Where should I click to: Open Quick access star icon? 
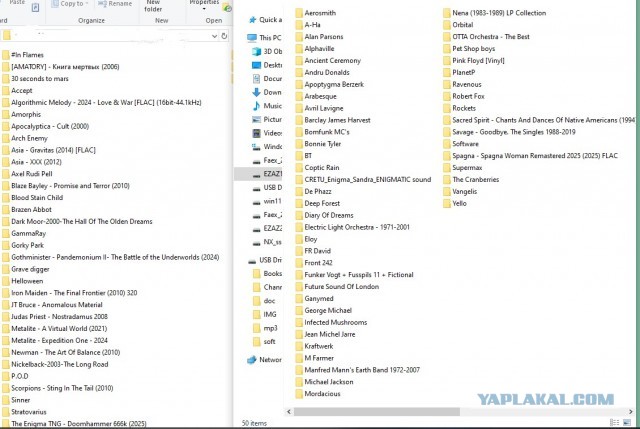(x=252, y=20)
